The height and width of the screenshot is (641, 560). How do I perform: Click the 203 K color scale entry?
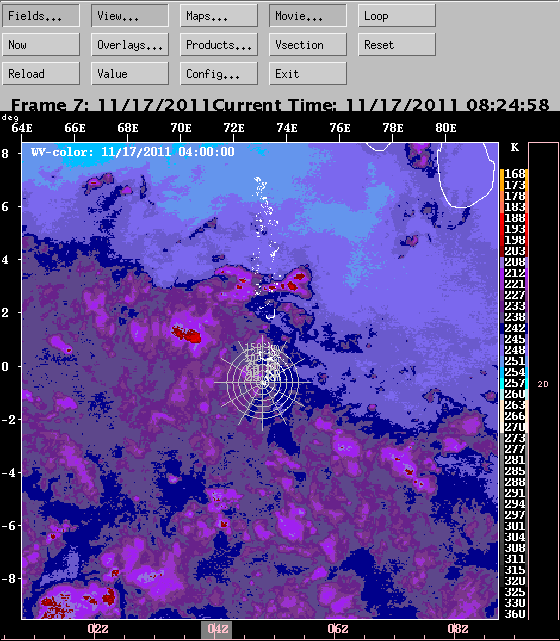pyautogui.click(x=514, y=251)
